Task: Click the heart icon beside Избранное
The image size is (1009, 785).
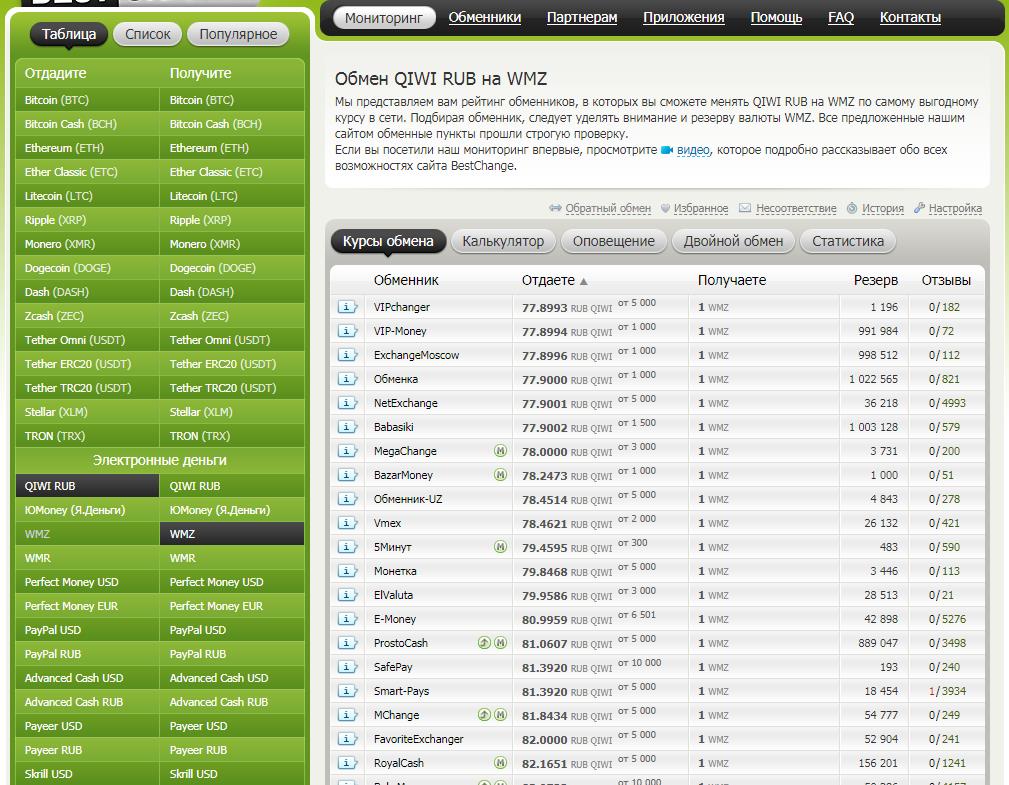Action: point(665,208)
